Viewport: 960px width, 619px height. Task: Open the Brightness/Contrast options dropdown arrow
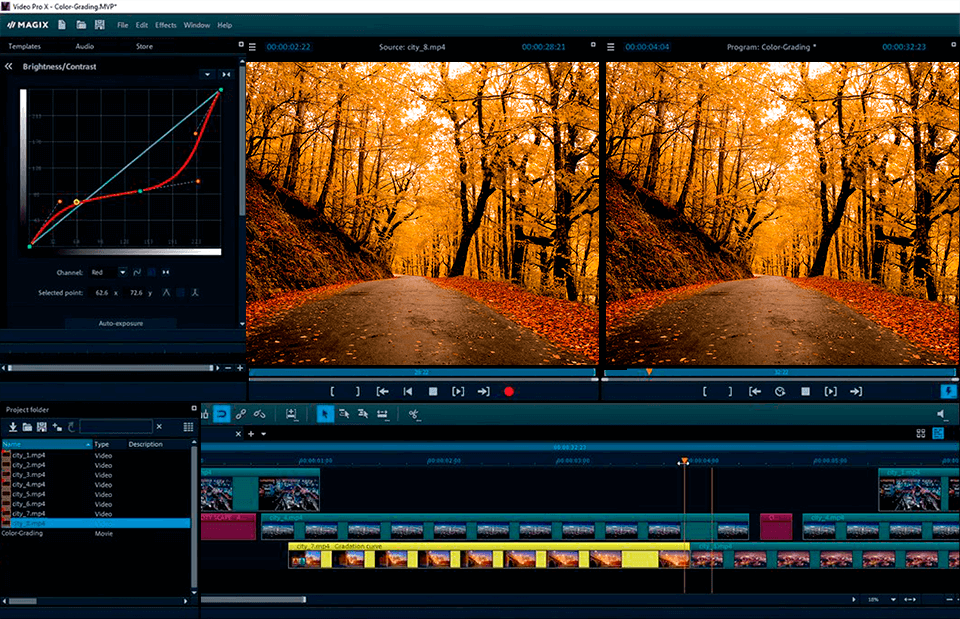pyautogui.click(x=207, y=74)
